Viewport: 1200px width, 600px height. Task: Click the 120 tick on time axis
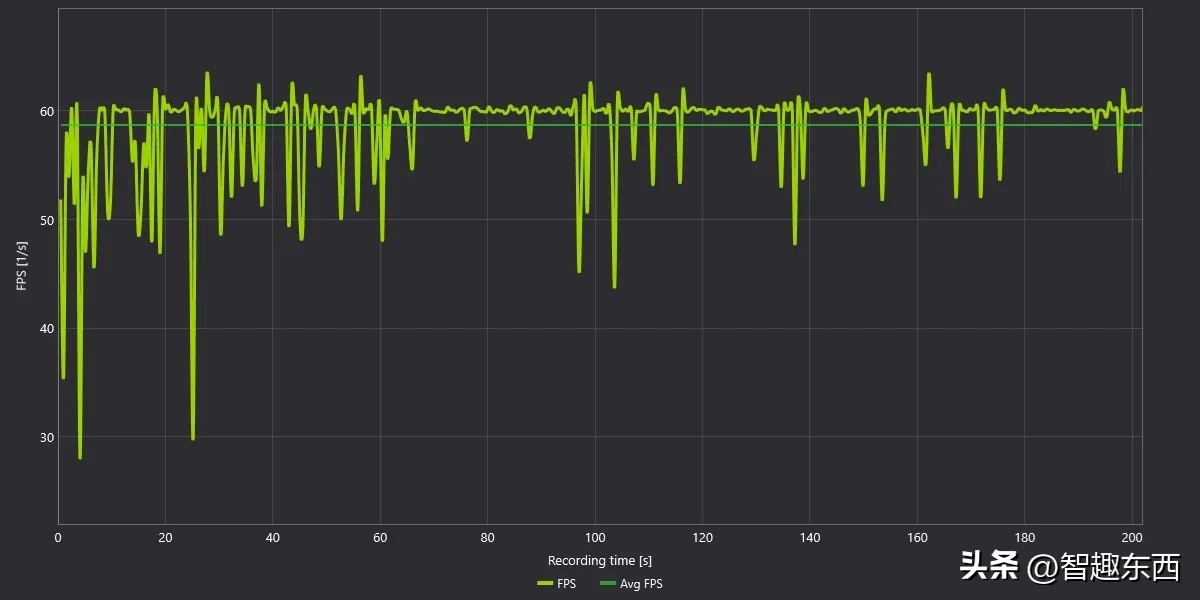click(x=702, y=538)
